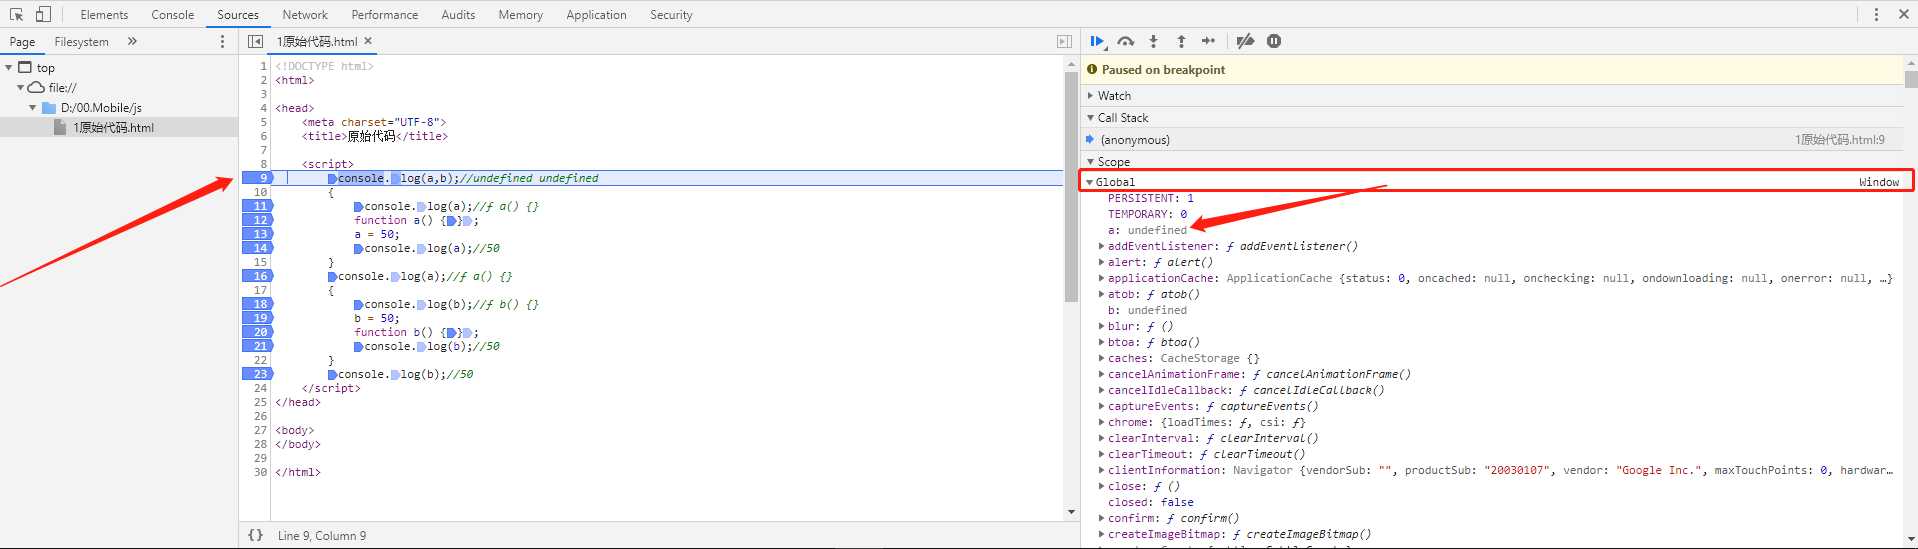Click the code editor vertical scrollbar thumb
1918x549 pixels.
1071,185
